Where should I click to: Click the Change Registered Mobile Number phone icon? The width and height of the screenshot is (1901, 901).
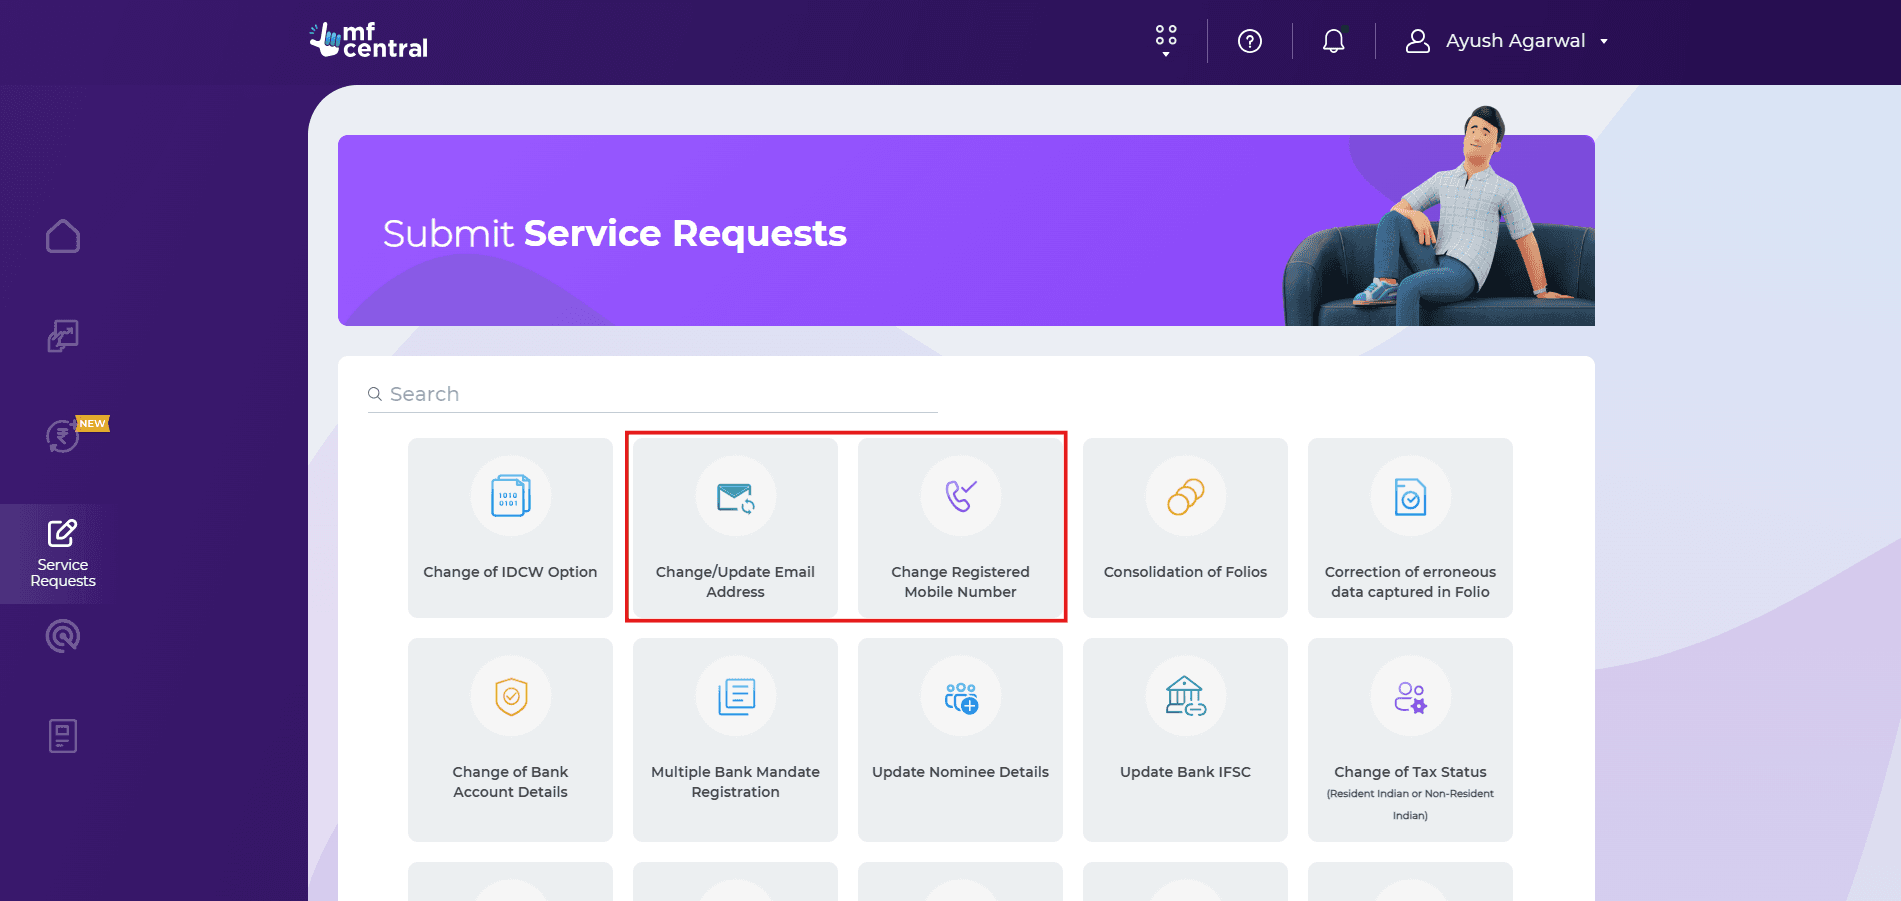[961, 496]
